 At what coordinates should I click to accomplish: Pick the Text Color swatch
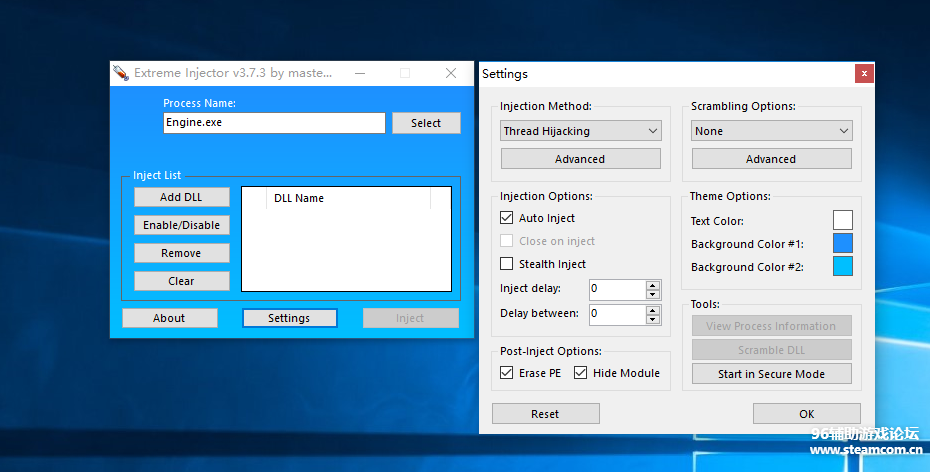click(x=843, y=220)
